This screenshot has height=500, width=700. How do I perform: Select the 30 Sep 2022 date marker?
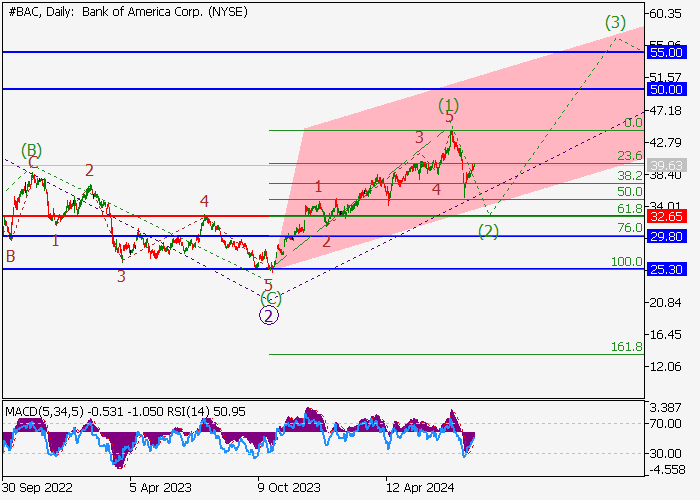pyautogui.click(x=36, y=487)
